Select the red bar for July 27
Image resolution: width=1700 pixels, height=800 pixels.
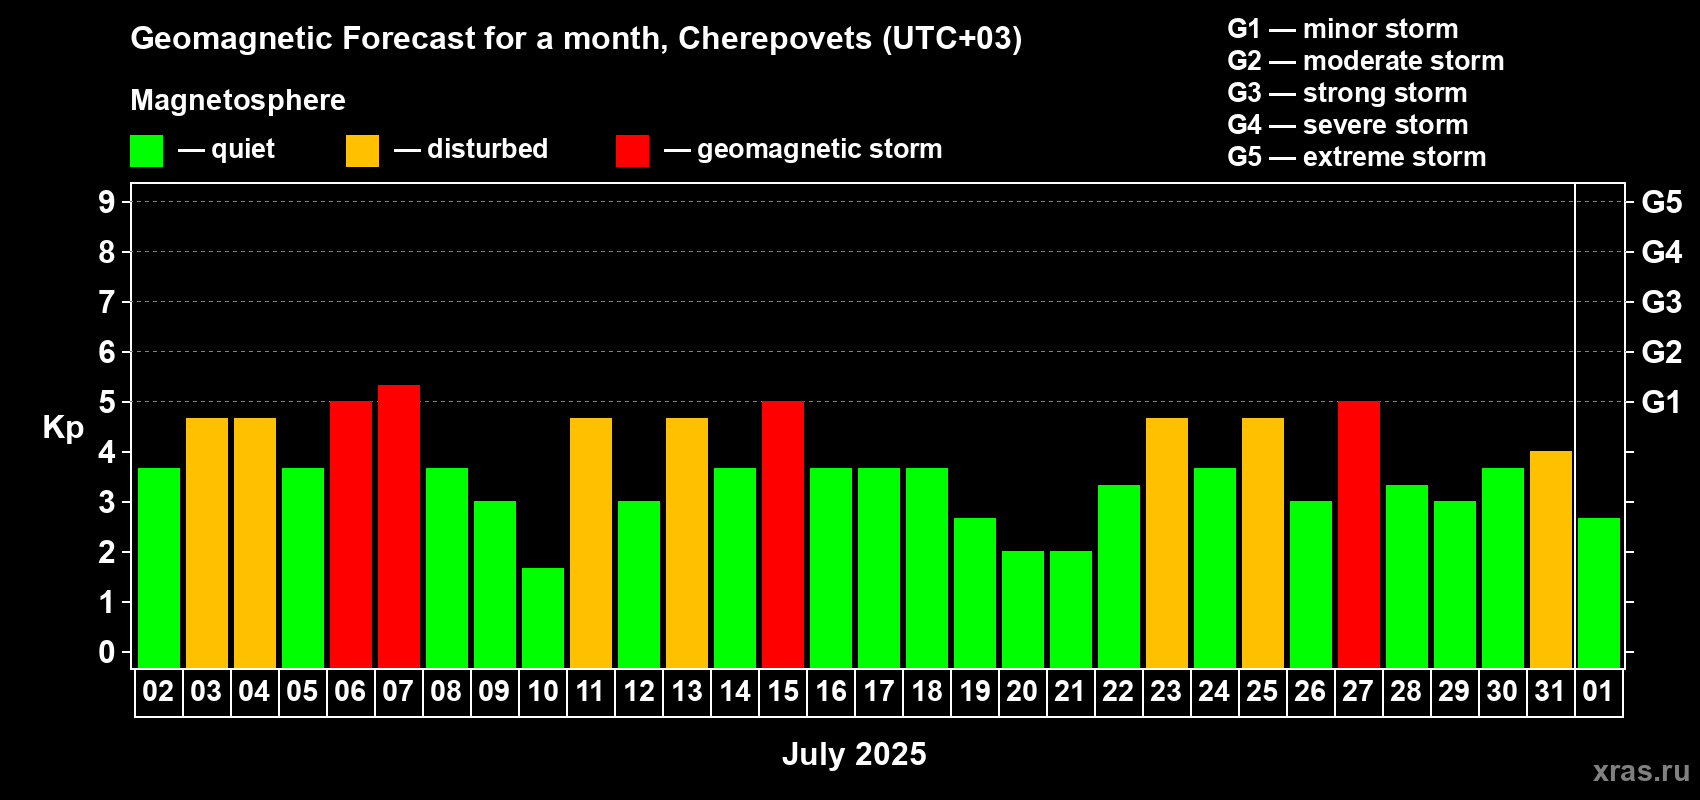1359,535
